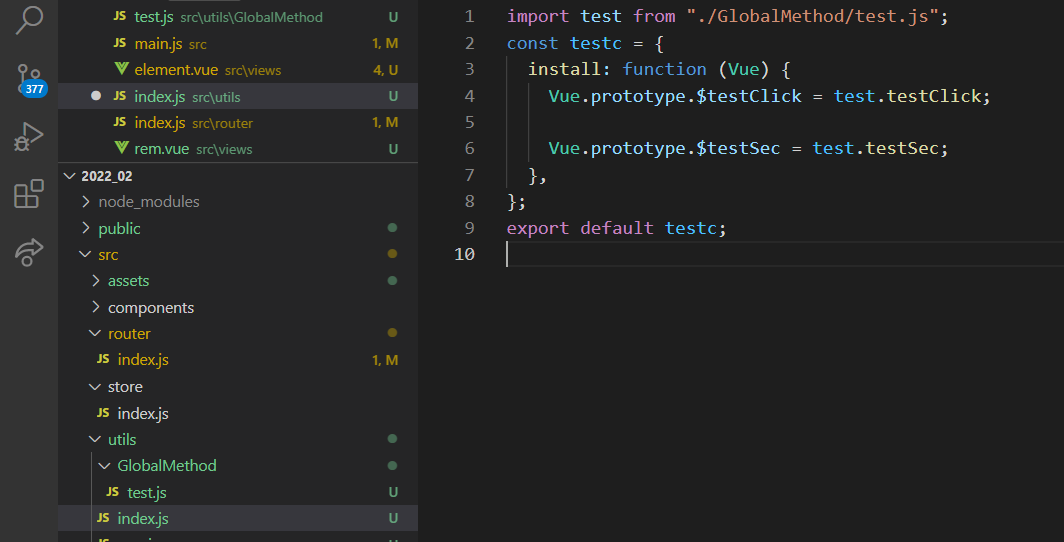
Task: Click the Vue icon of element.vue
Action: click(x=121, y=70)
